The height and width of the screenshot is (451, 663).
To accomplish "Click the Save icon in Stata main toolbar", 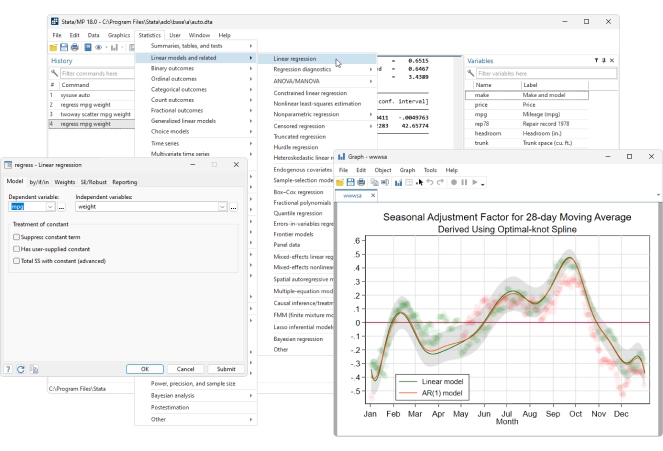I will 63,47.
